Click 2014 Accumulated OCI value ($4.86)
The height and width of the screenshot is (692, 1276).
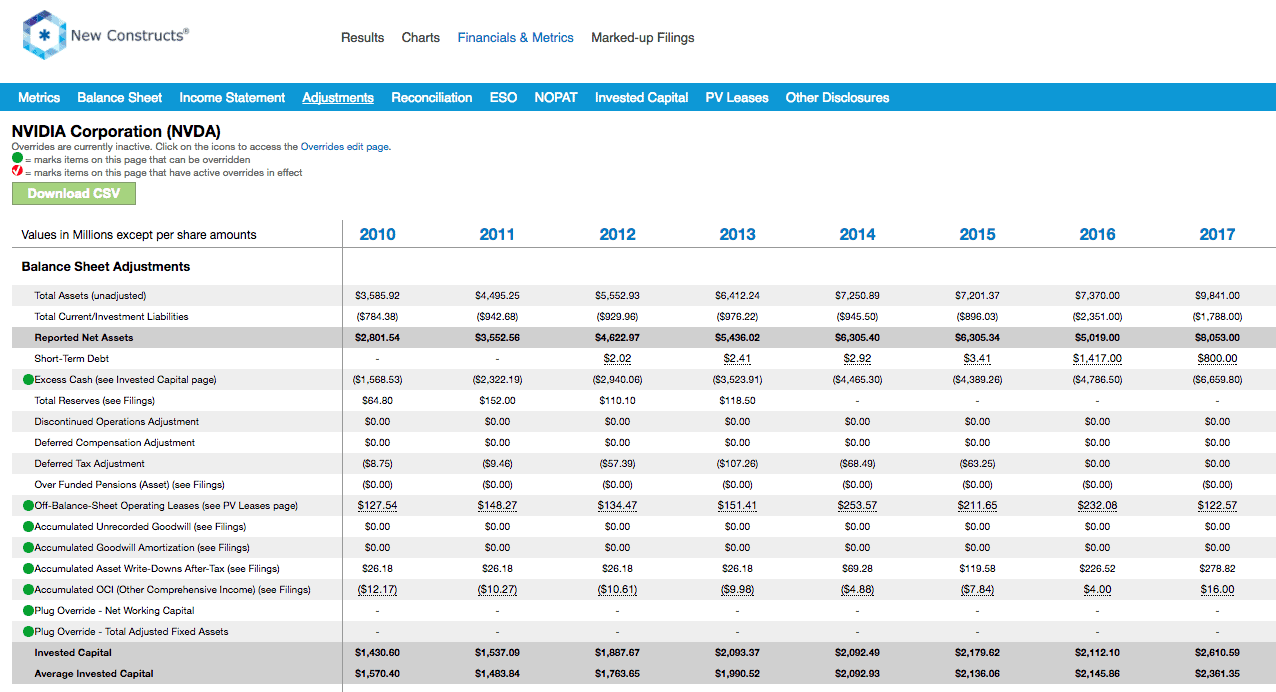[x=857, y=590]
